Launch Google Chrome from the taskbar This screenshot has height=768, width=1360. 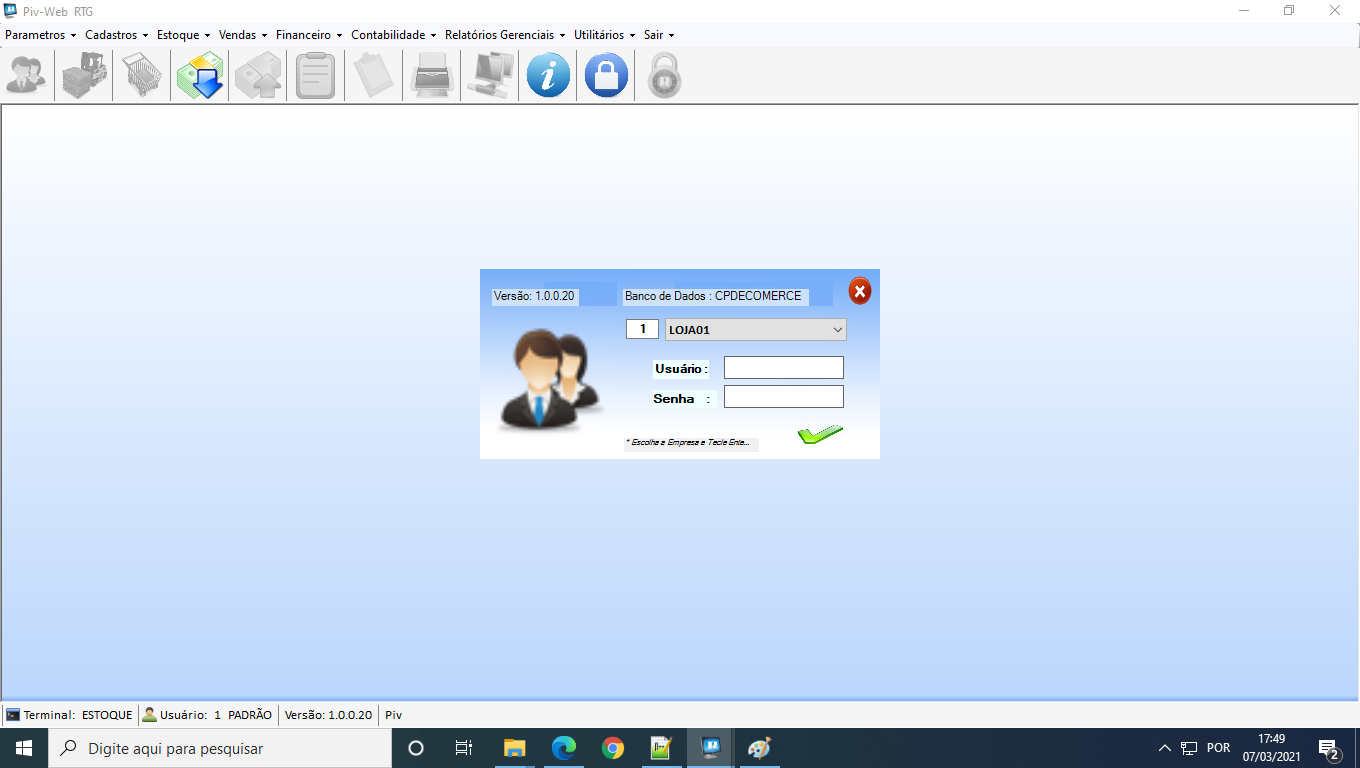[x=613, y=748]
